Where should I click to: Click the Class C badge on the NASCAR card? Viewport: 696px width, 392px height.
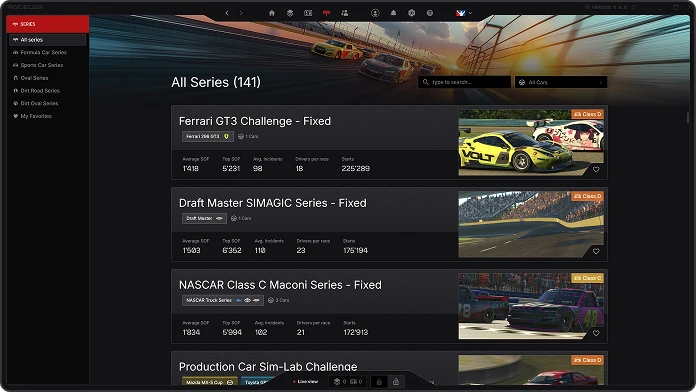point(587,278)
